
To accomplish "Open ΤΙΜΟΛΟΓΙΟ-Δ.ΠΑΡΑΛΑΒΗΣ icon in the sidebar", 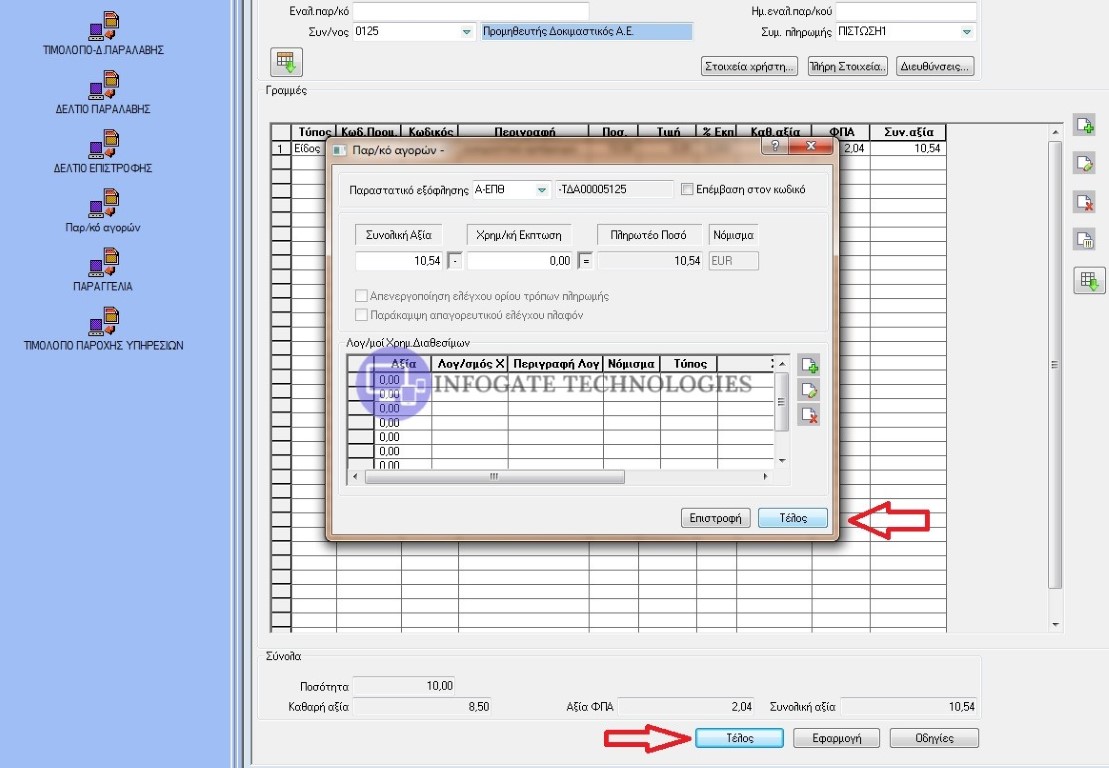I will click(104, 29).
